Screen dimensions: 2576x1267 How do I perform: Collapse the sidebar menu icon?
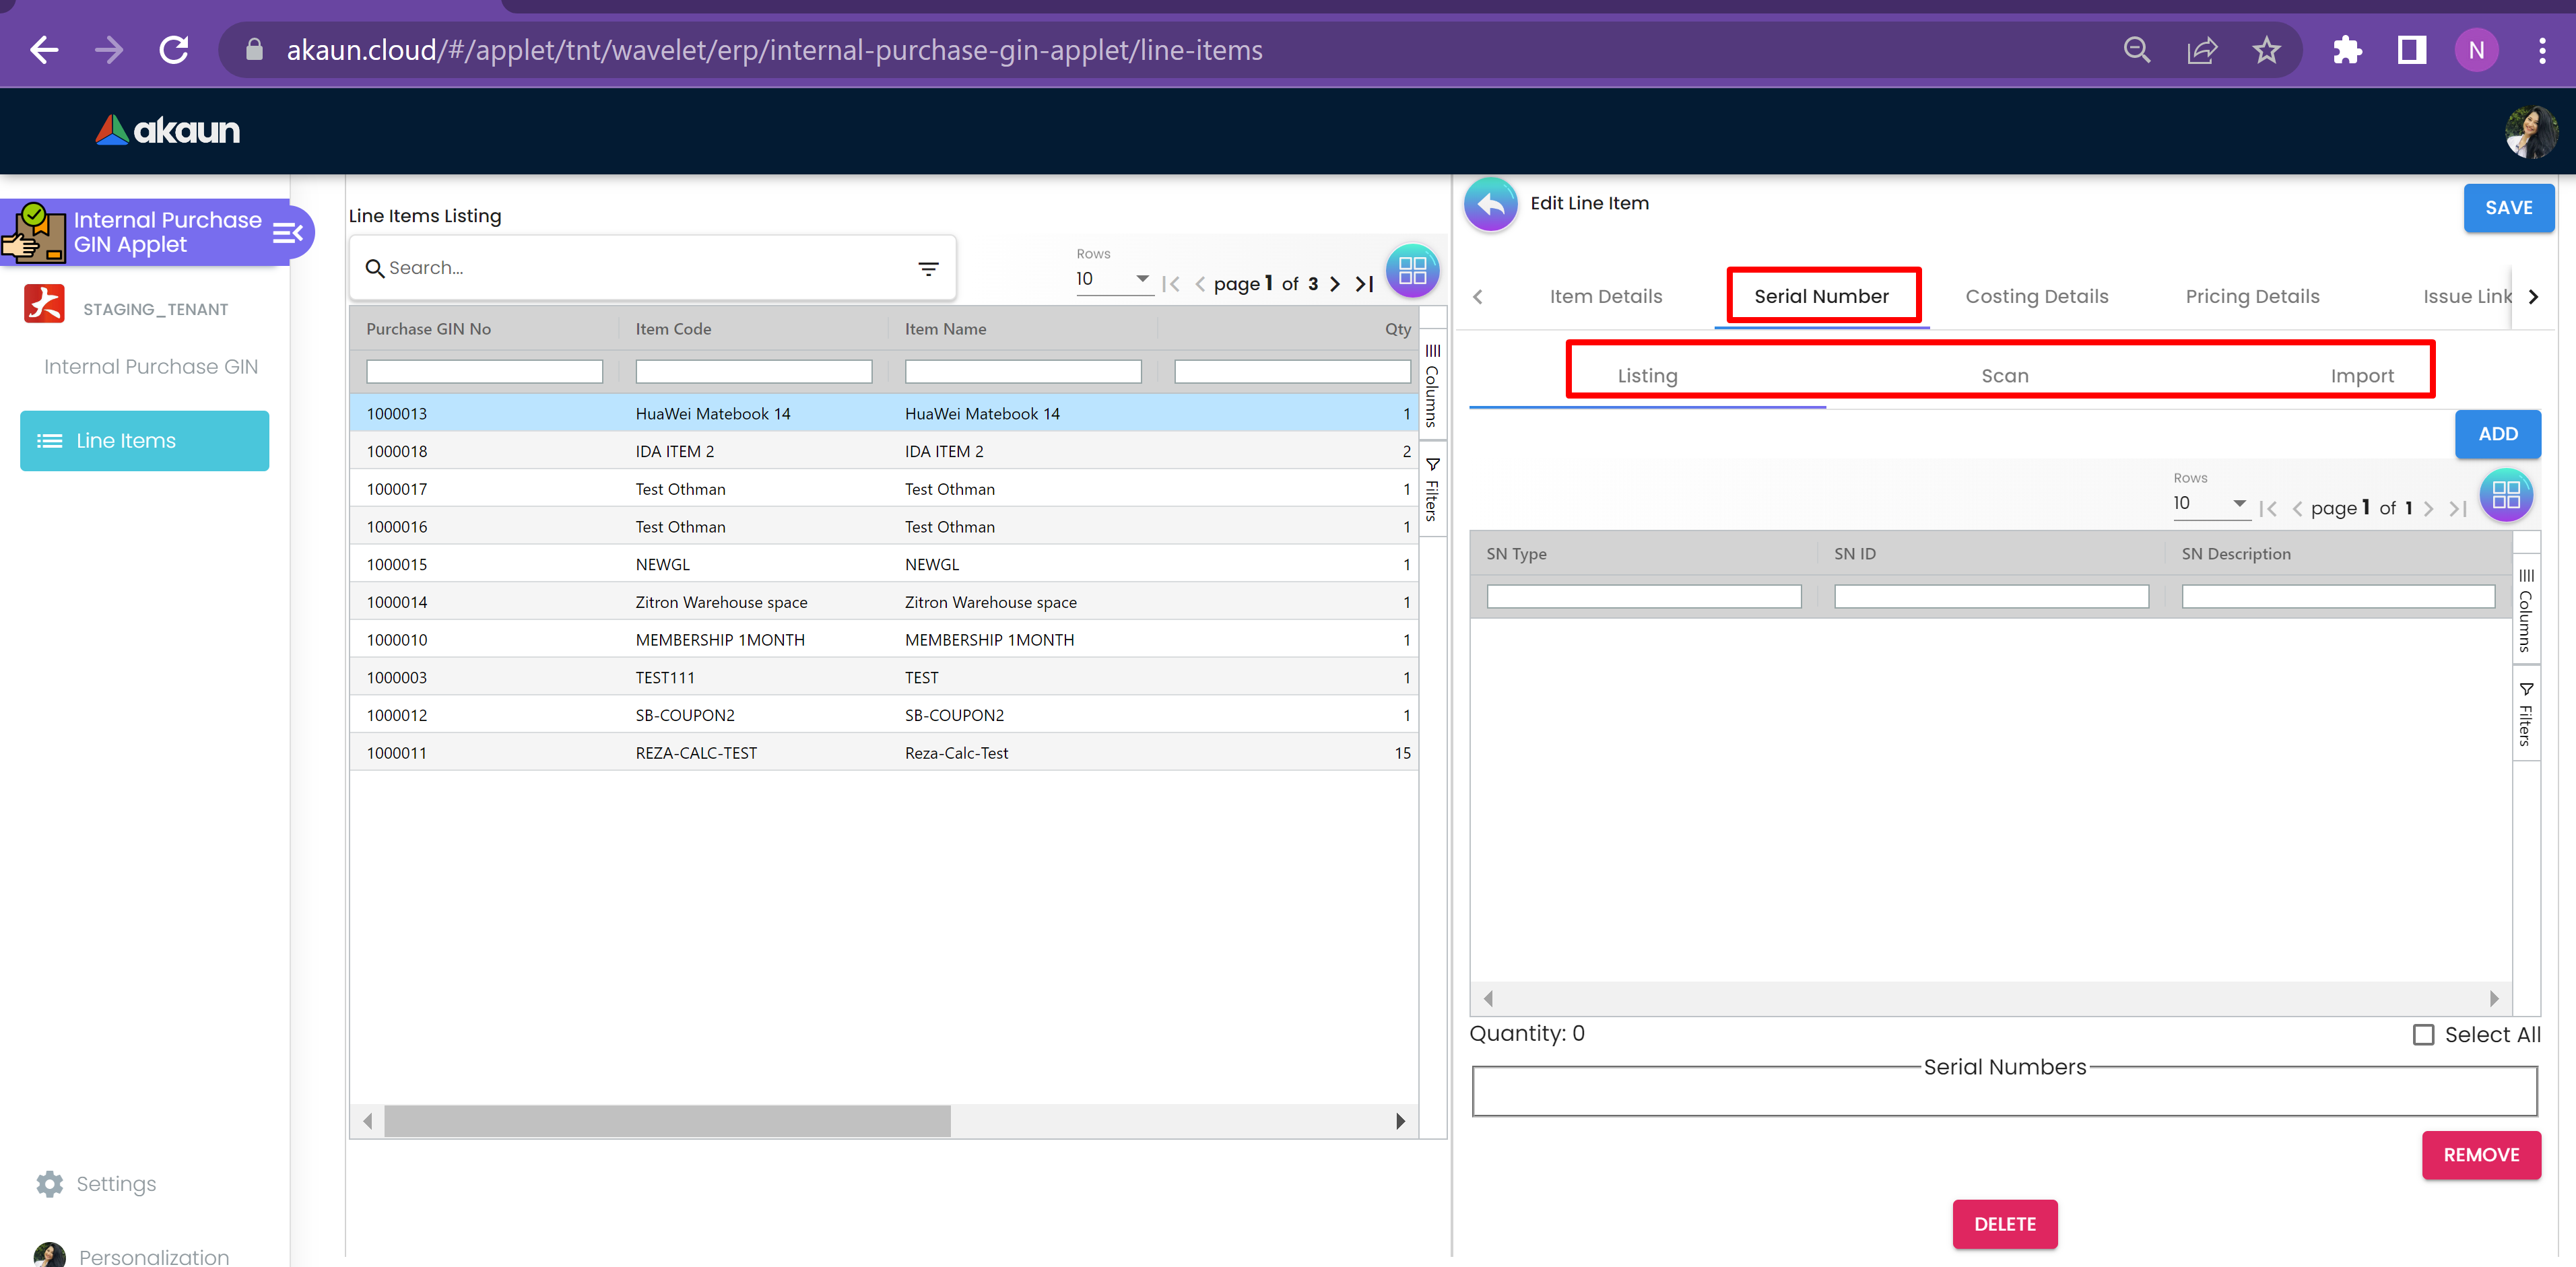coord(287,232)
